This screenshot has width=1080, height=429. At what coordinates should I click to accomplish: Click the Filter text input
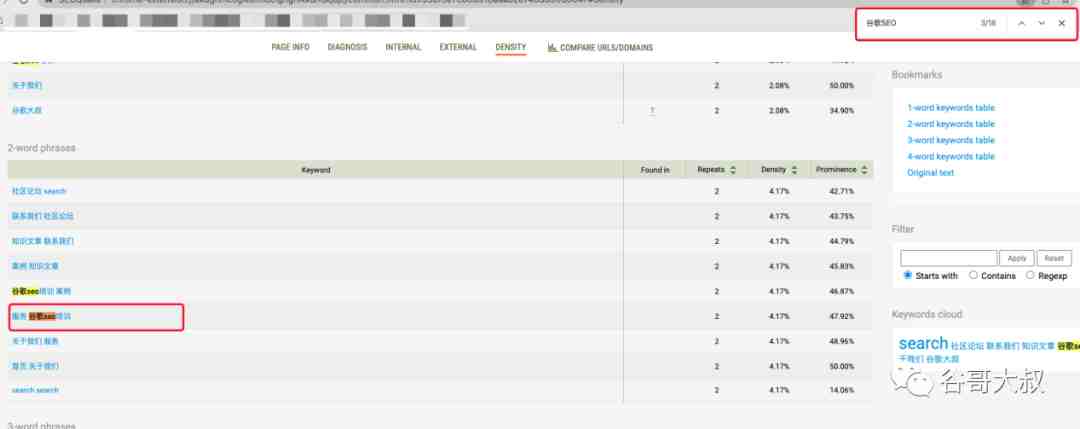pos(948,258)
